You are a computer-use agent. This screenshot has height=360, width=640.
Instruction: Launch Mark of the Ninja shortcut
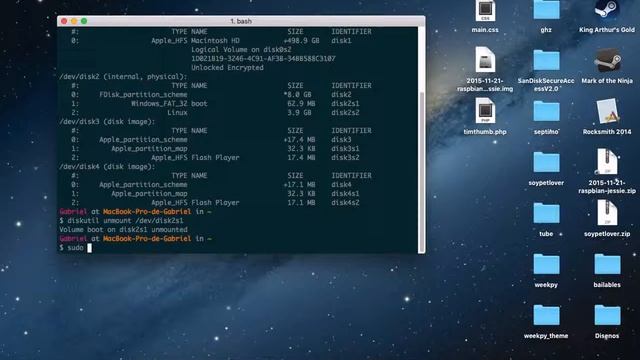(x=607, y=60)
